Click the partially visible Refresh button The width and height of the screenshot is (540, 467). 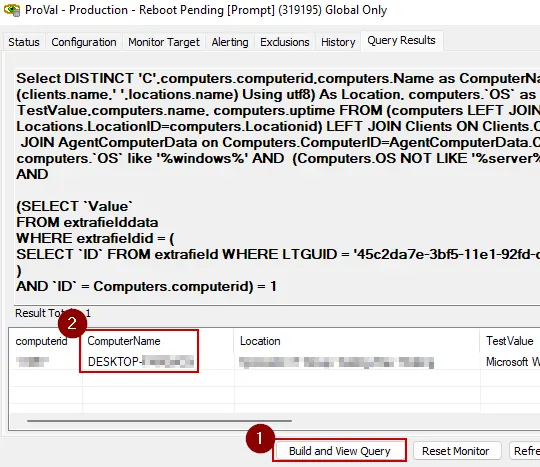point(525,450)
